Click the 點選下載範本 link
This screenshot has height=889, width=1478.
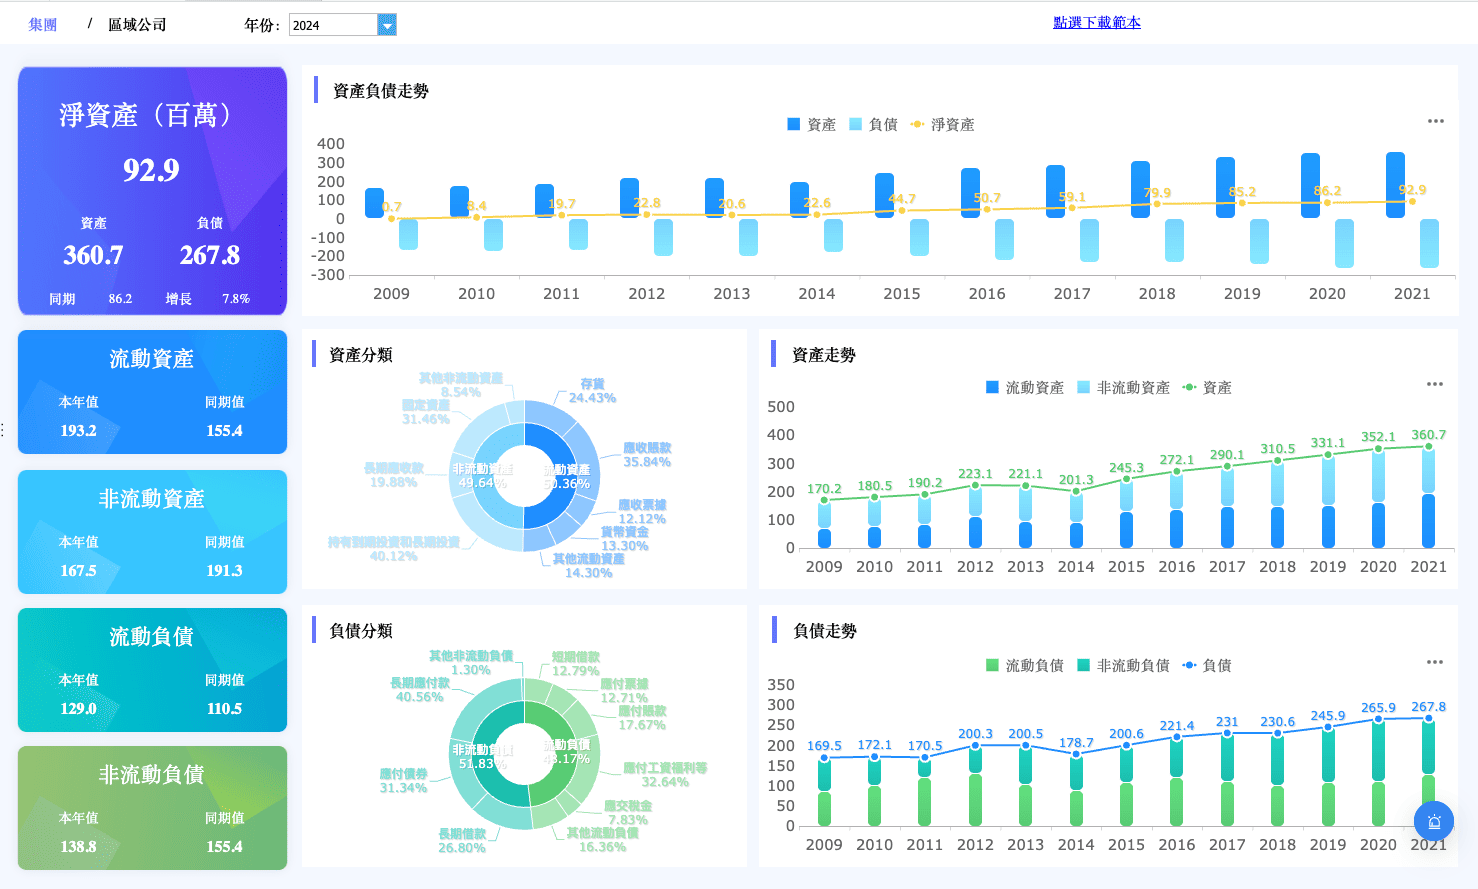pyautogui.click(x=1096, y=23)
